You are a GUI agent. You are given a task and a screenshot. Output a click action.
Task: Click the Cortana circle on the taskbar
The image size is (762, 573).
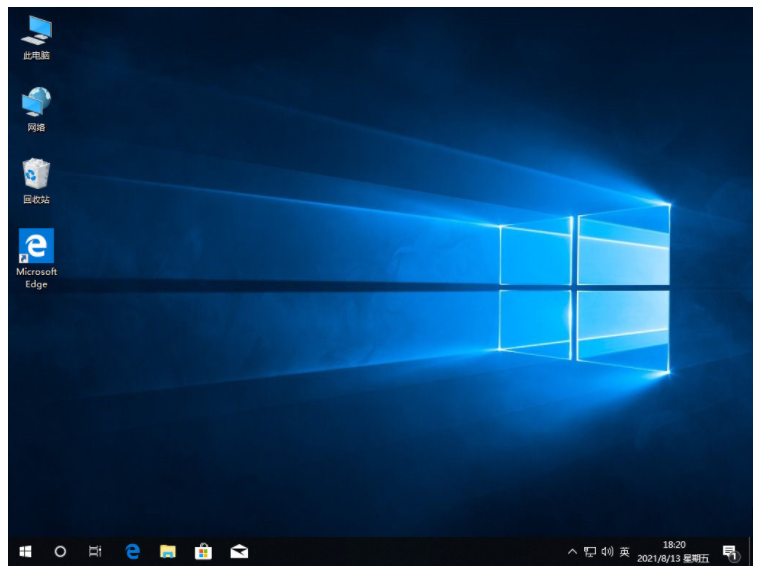[x=60, y=551]
